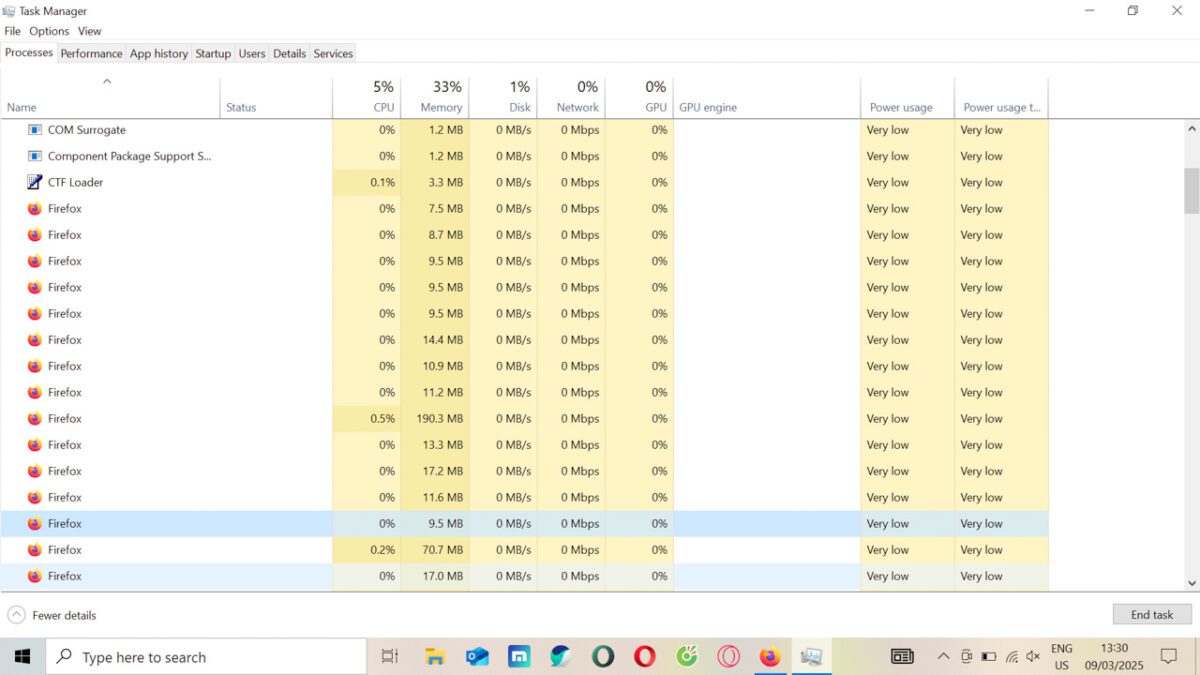This screenshot has width=1200, height=675.
Task: Open the news widget icon on the taskbar
Action: (x=902, y=657)
